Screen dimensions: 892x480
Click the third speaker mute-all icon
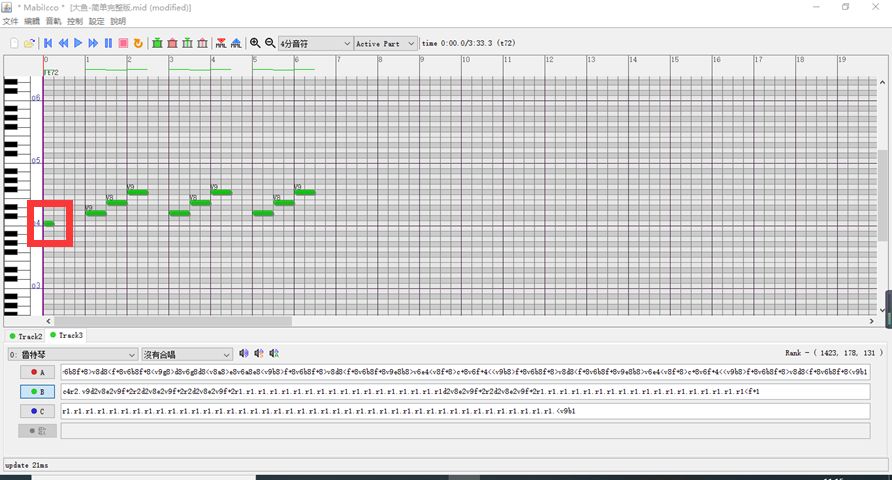(x=274, y=353)
